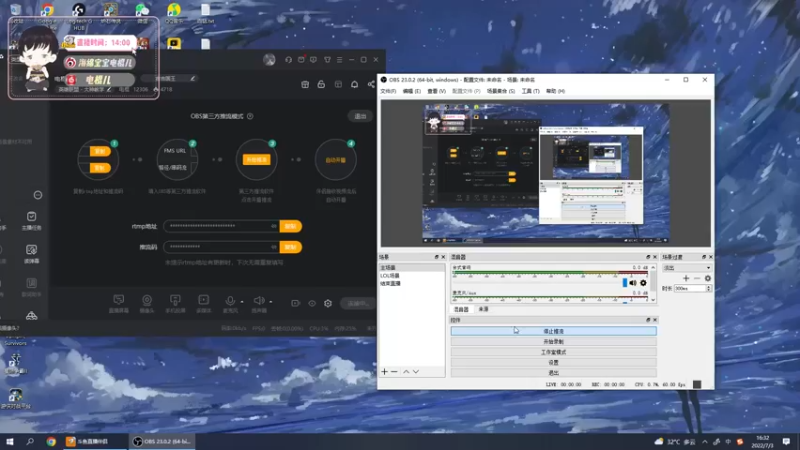Click the mobile screen cast icon
This screenshot has height=450, width=800.
click(175, 303)
